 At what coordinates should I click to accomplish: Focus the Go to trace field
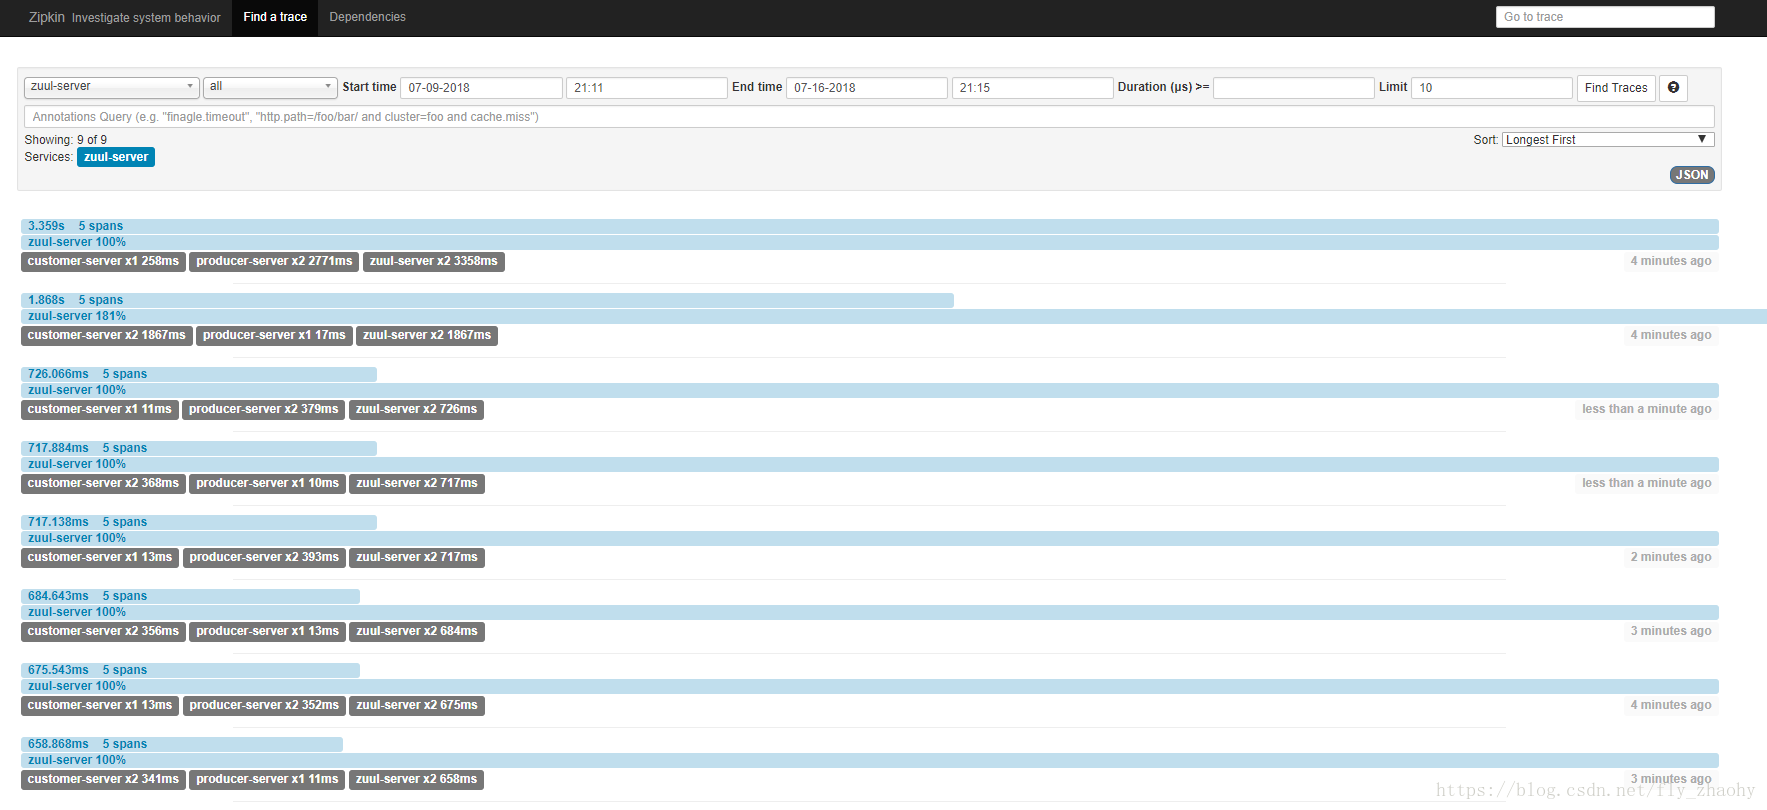pyautogui.click(x=1605, y=17)
